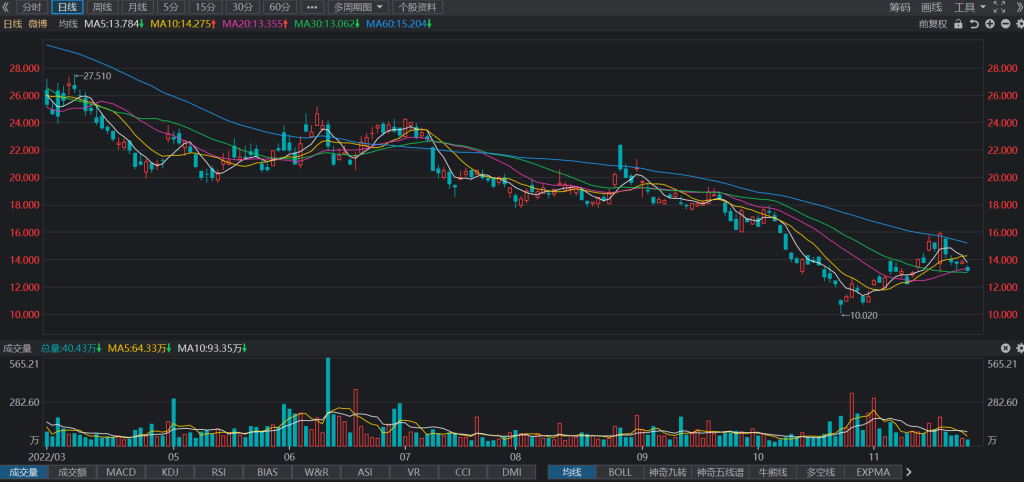Select the 多空线 overlay tab

[x=822, y=472]
